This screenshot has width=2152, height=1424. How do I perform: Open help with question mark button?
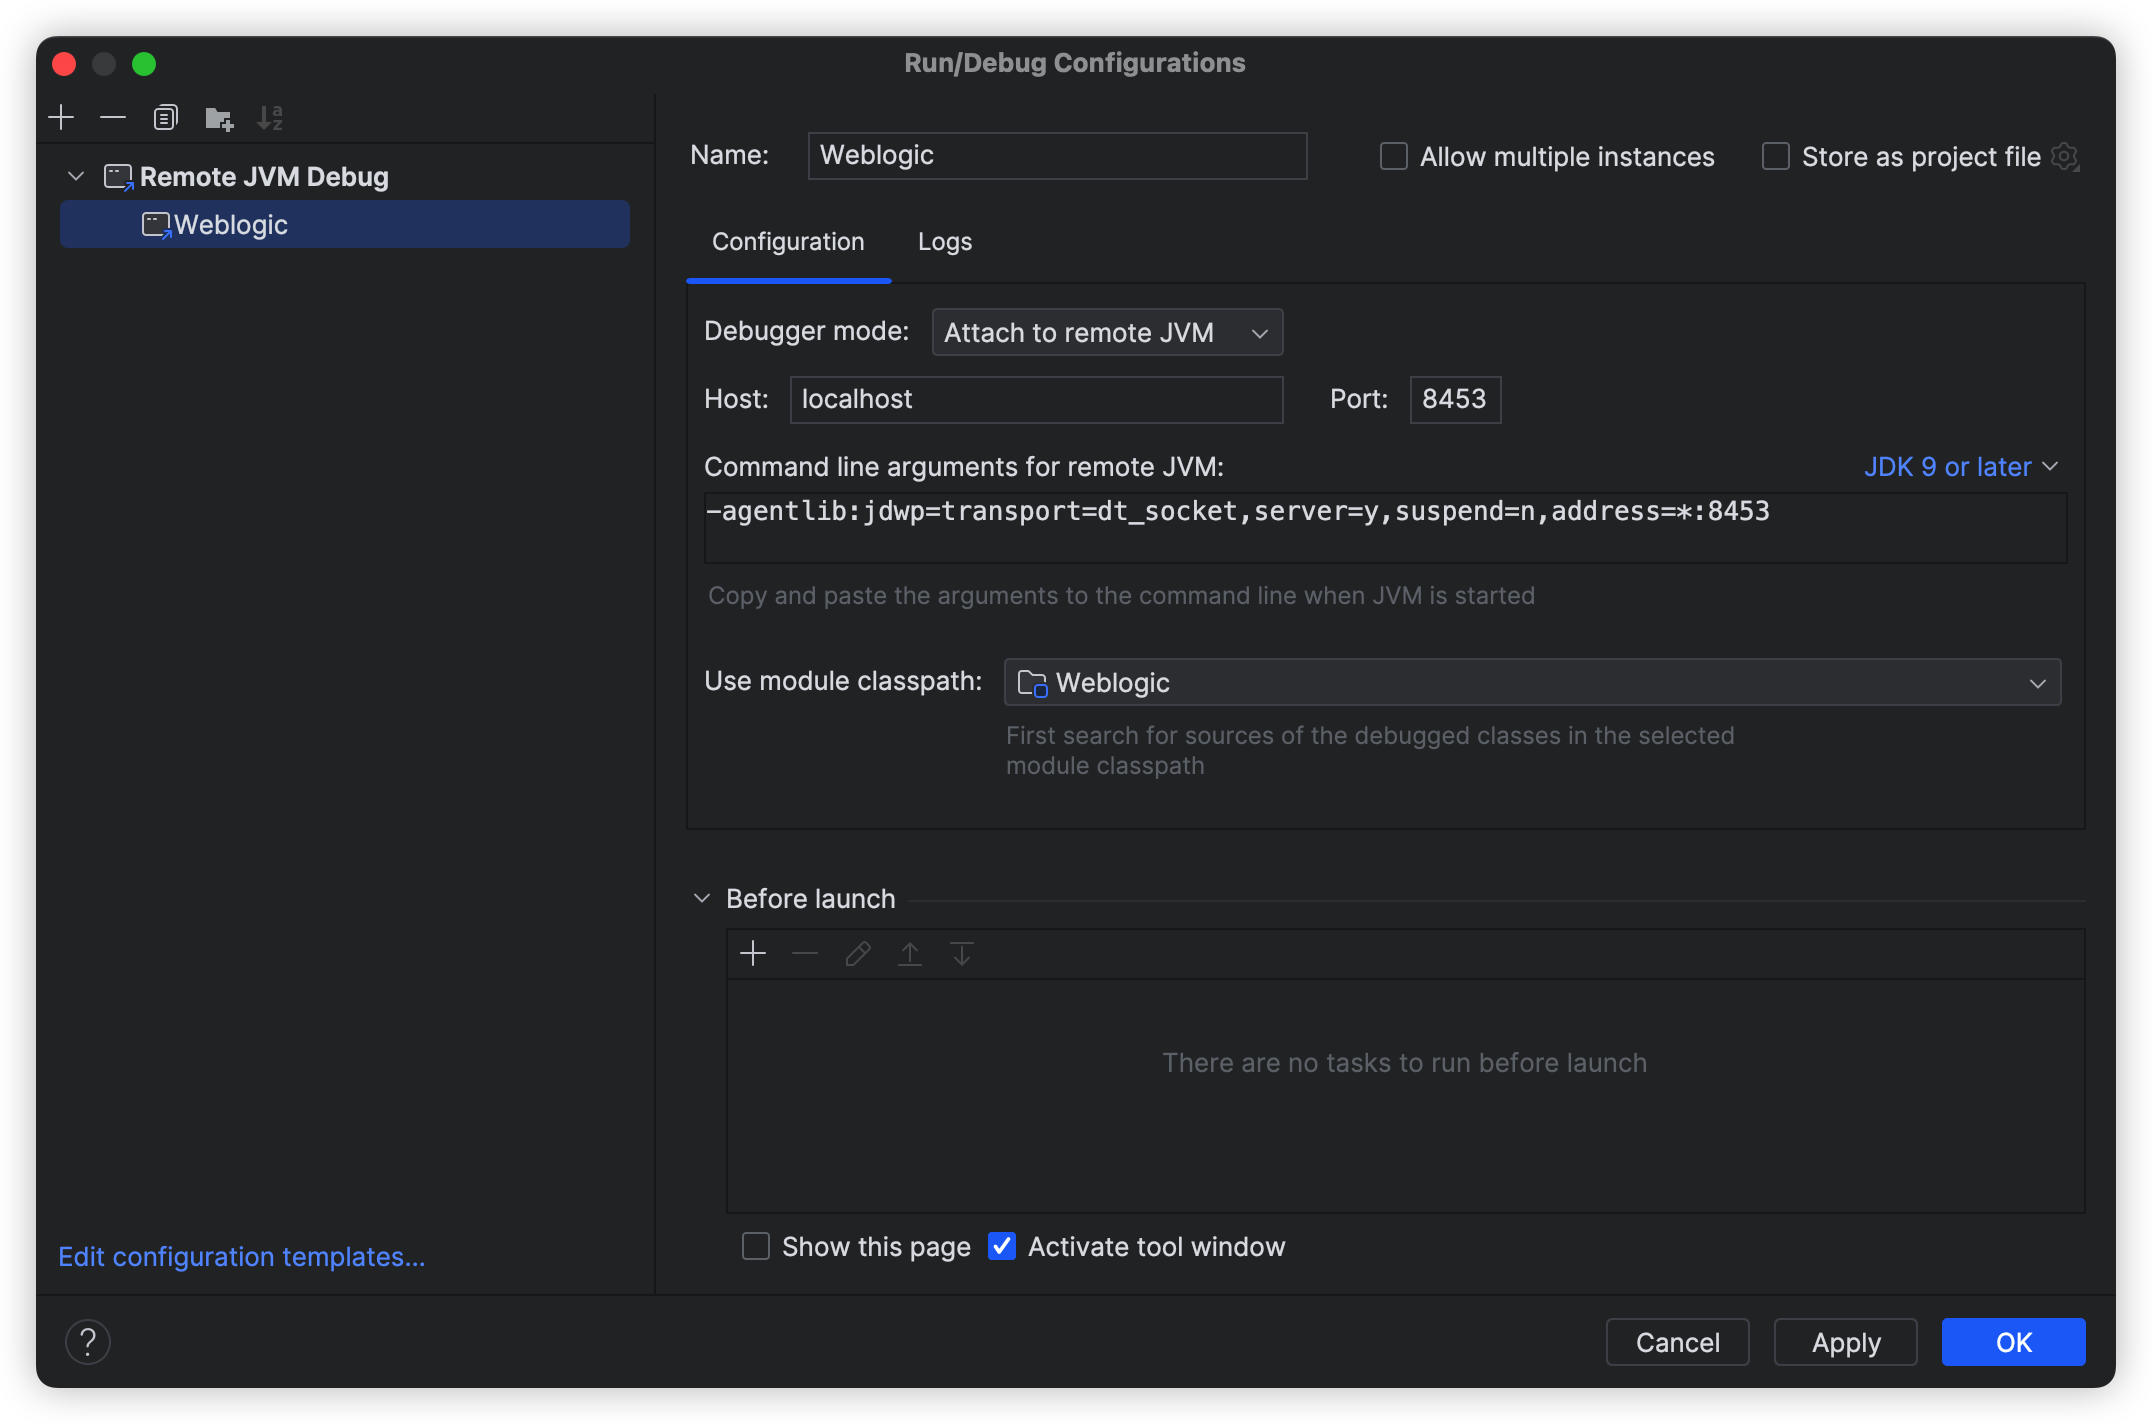pos(88,1342)
